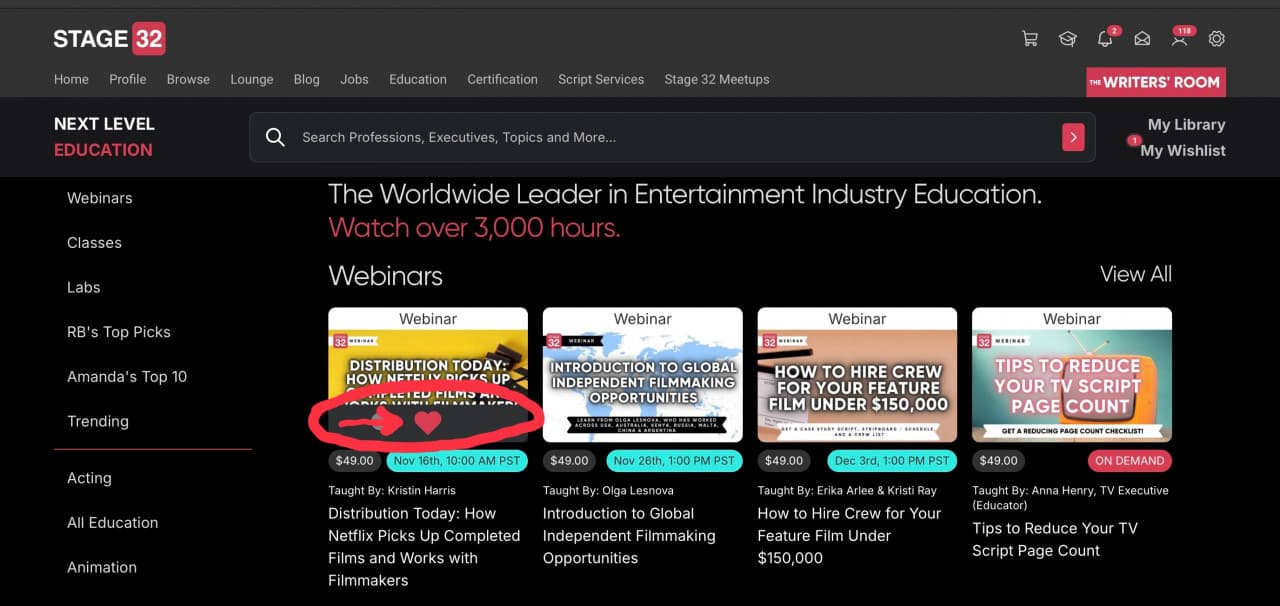This screenshot has width=1280, height=606.
Task: Select Amanda's Top 10 in the sidebar
Action: point(127,377)
